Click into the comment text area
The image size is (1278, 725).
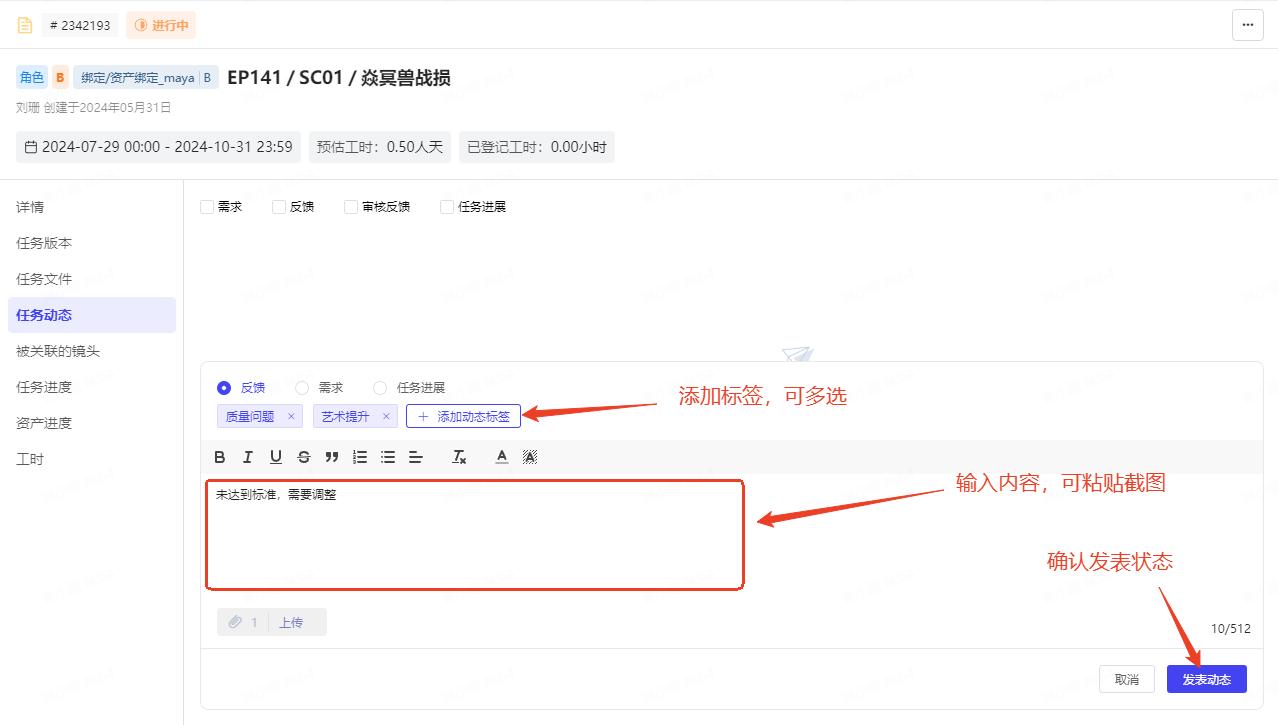click(x=475, y=535)
